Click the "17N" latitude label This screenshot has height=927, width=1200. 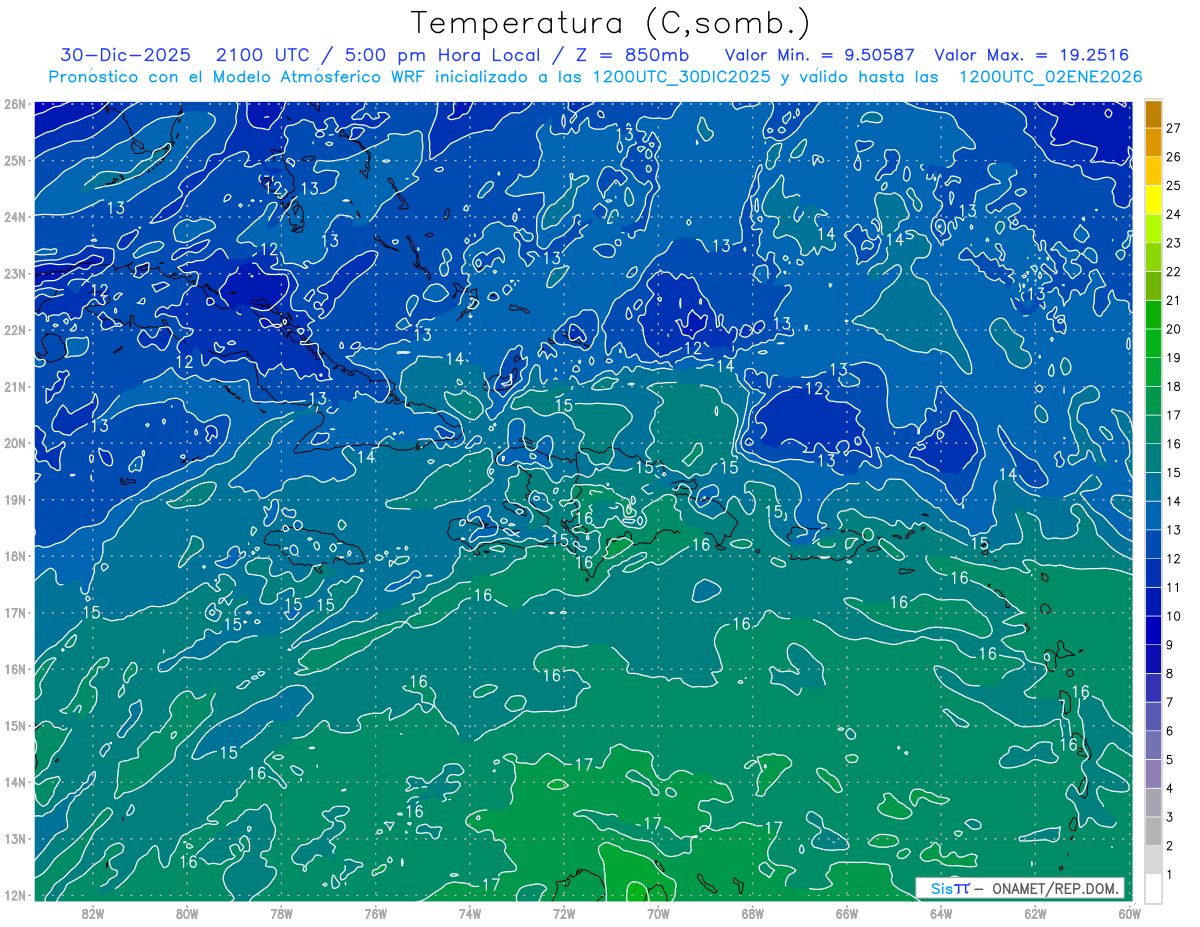click(x=14, y=612)
